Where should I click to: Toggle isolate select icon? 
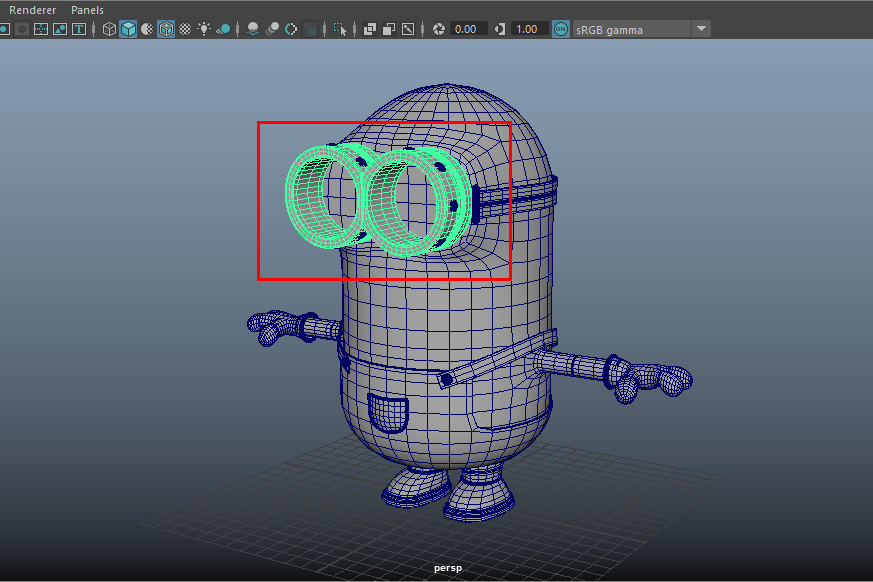(340, 29)
